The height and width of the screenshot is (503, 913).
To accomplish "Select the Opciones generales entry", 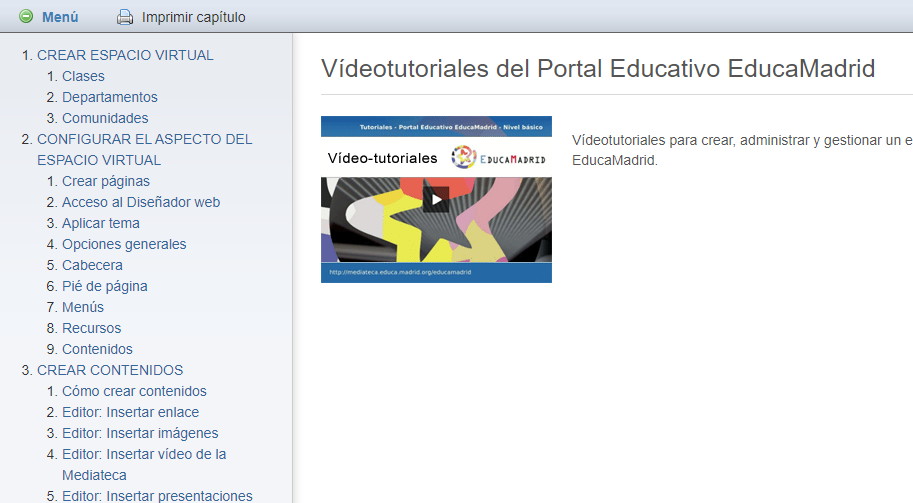I will [x=124, y=244].
